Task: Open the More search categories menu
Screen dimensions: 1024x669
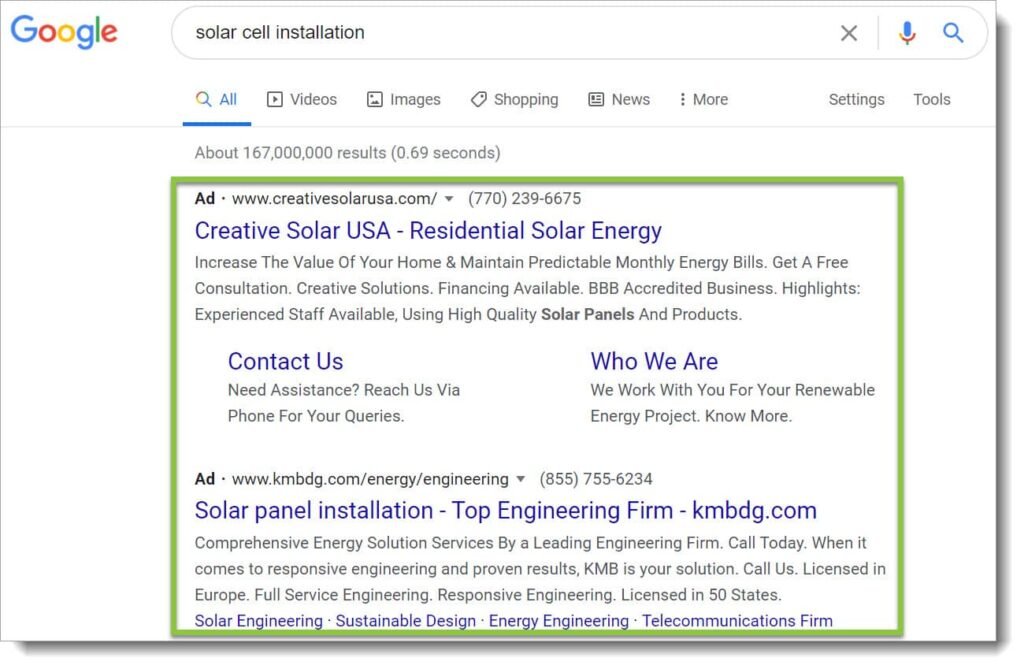Action: (704, 99)
